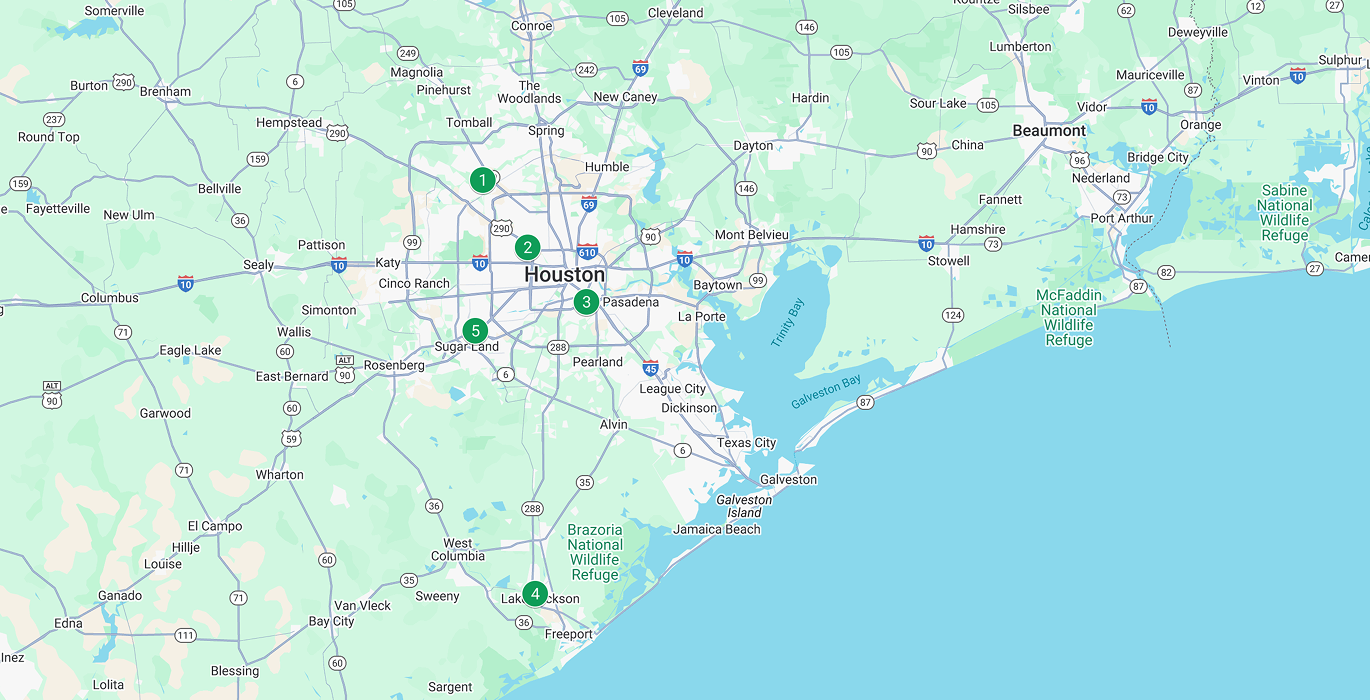1370x700 pixels.
Task: Click the Conroe label
Action: coord(531,26)
